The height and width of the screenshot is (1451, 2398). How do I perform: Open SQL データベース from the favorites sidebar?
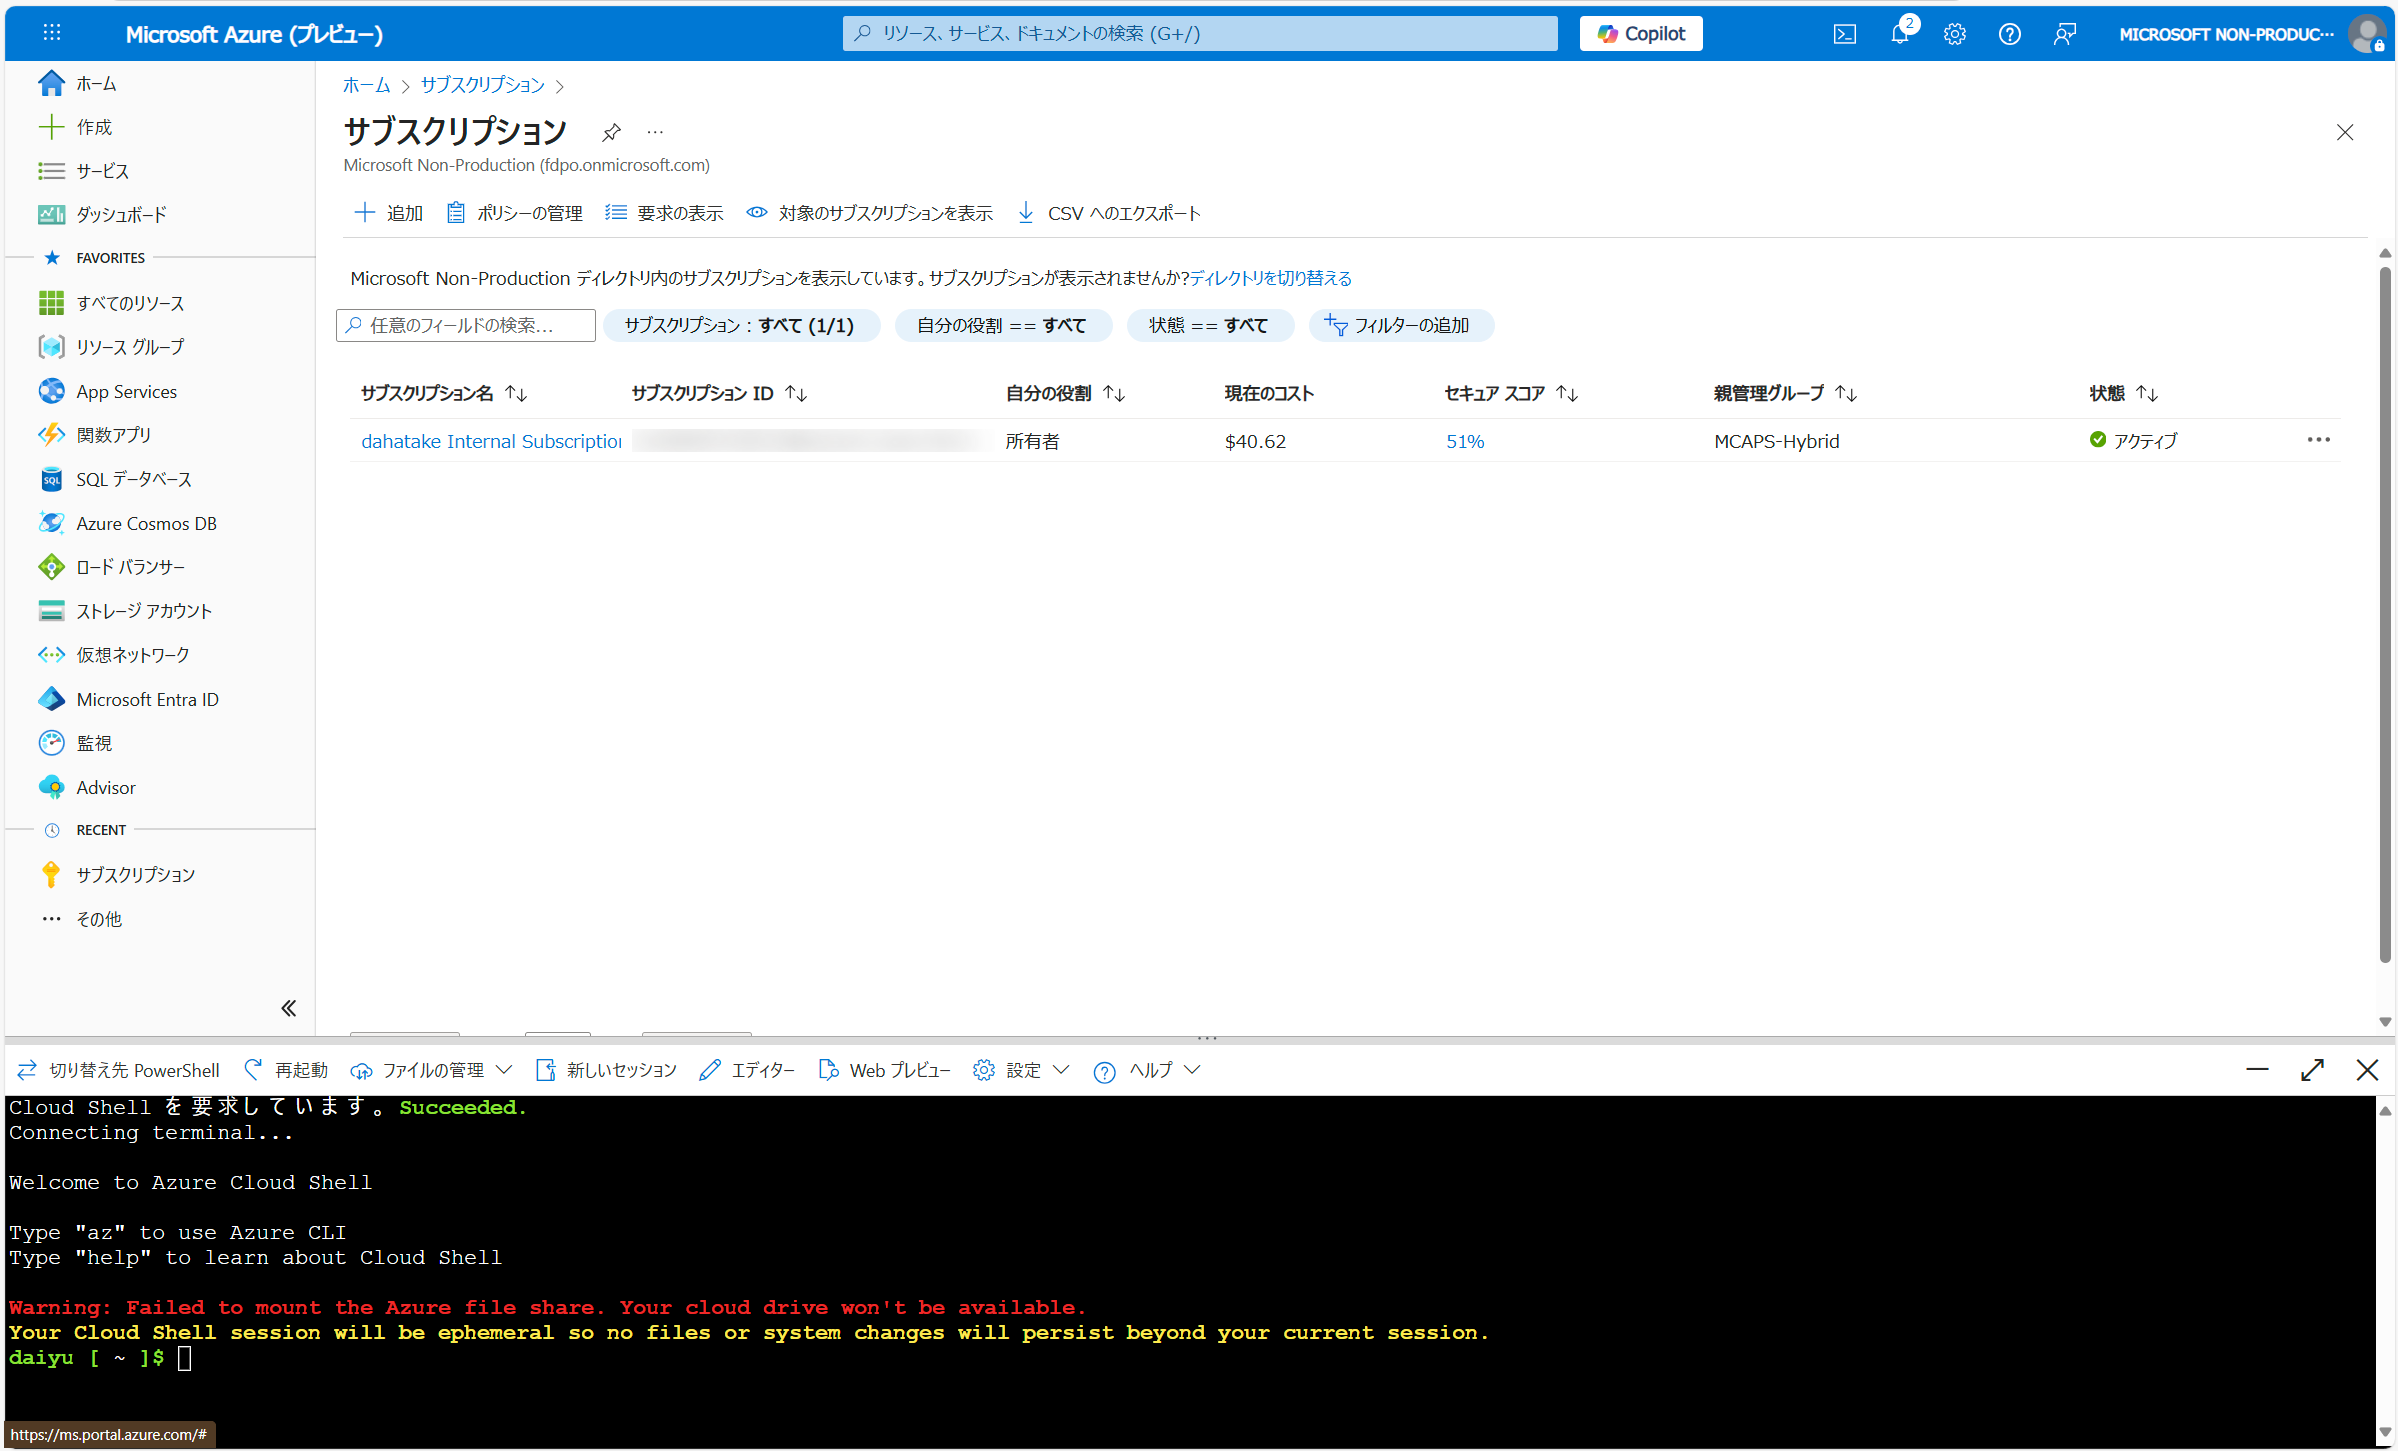coord(134,479)
